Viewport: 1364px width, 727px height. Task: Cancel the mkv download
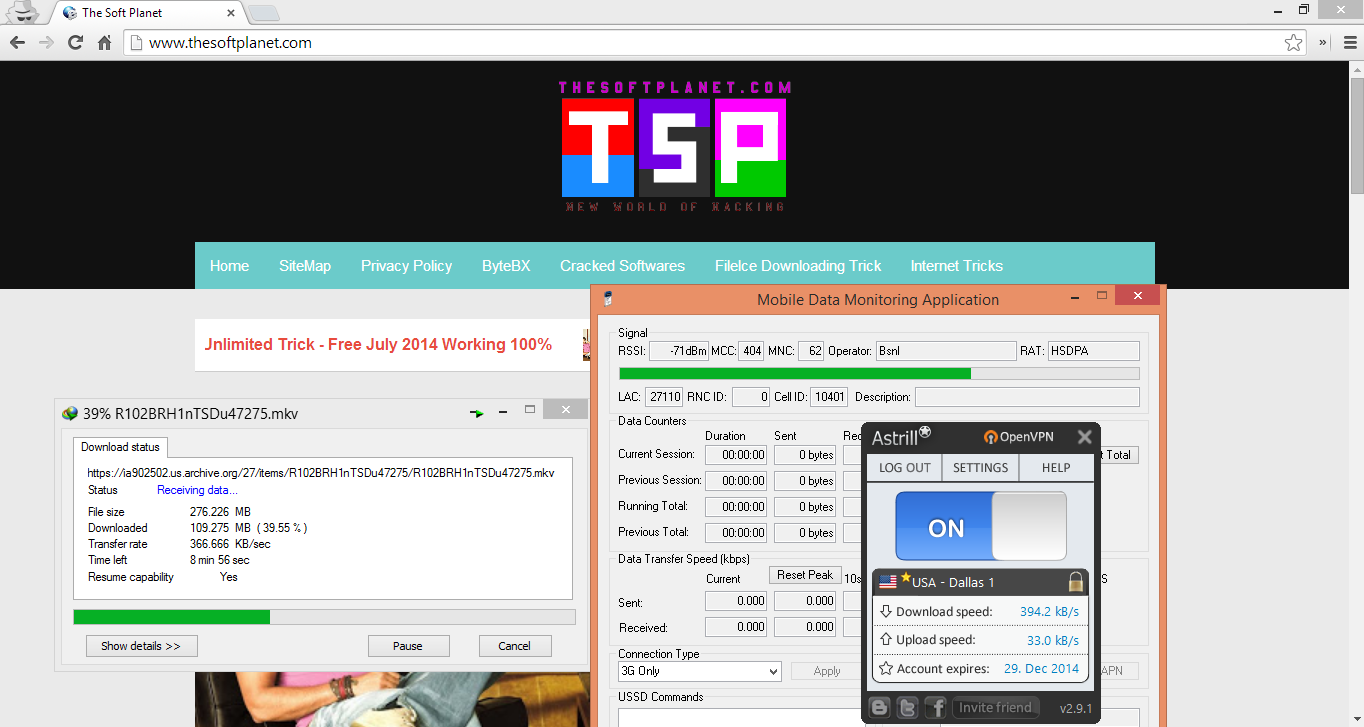pos(514,646)
